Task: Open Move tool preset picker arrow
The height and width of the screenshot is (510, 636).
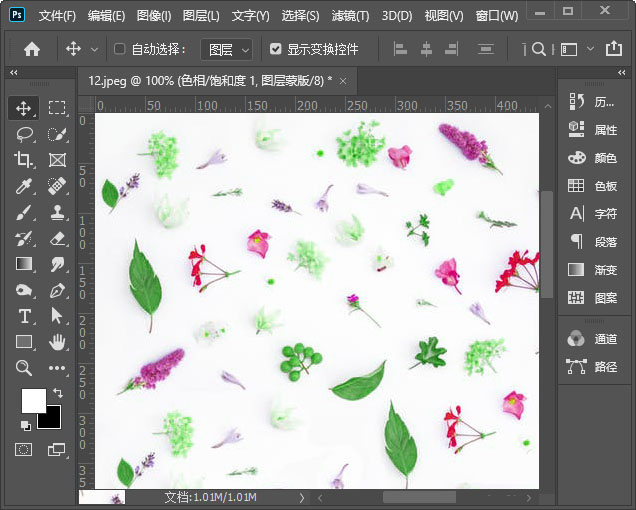Action: tap(94, 49)
